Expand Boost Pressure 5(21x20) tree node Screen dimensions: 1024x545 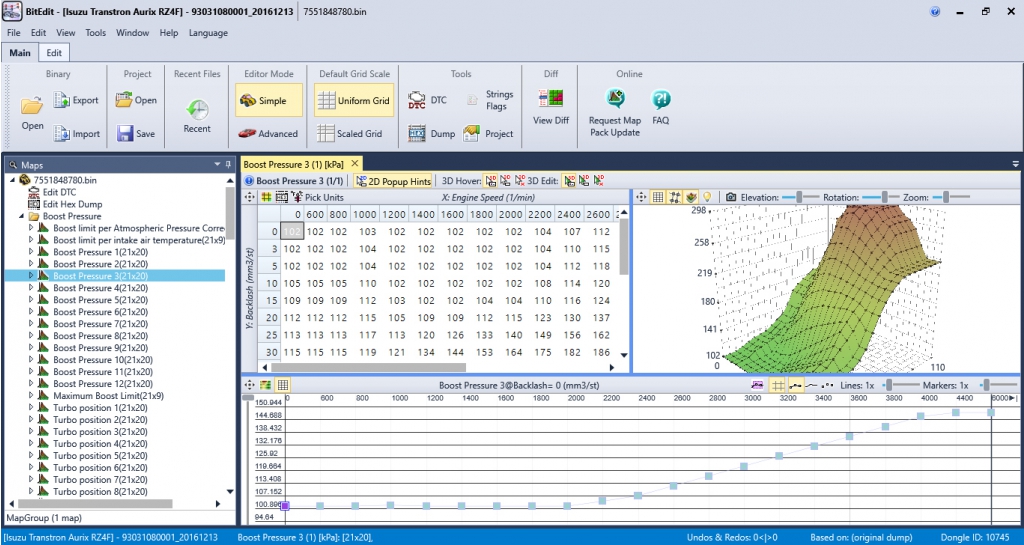coord(31,300)
